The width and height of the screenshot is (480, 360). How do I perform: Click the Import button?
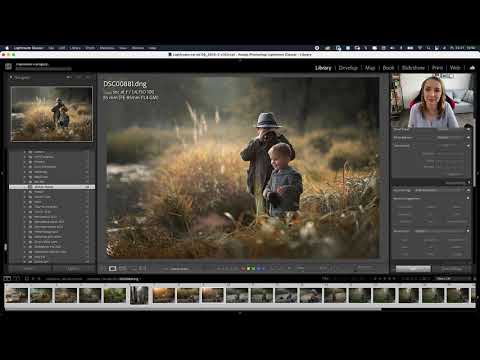[29, 268]
